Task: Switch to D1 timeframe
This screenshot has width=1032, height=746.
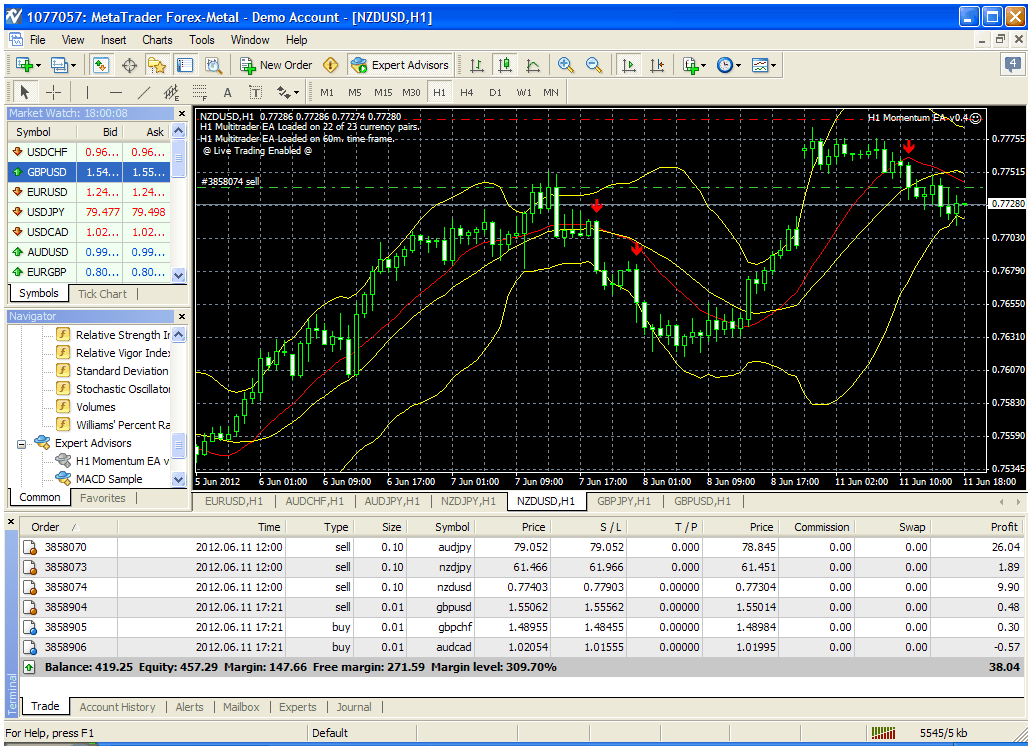Action: tap(495, 92)
